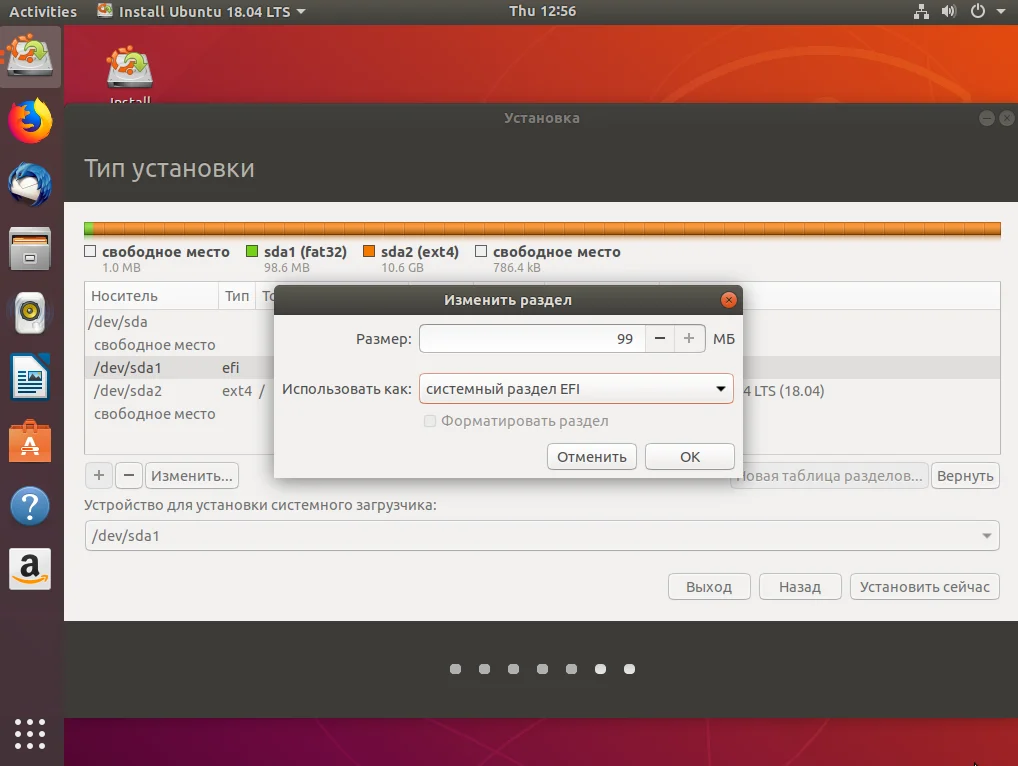This screenshot has width=1018, height=766.
Task: Open LibreOffice Writer from the dock
Action: [30, 377]
